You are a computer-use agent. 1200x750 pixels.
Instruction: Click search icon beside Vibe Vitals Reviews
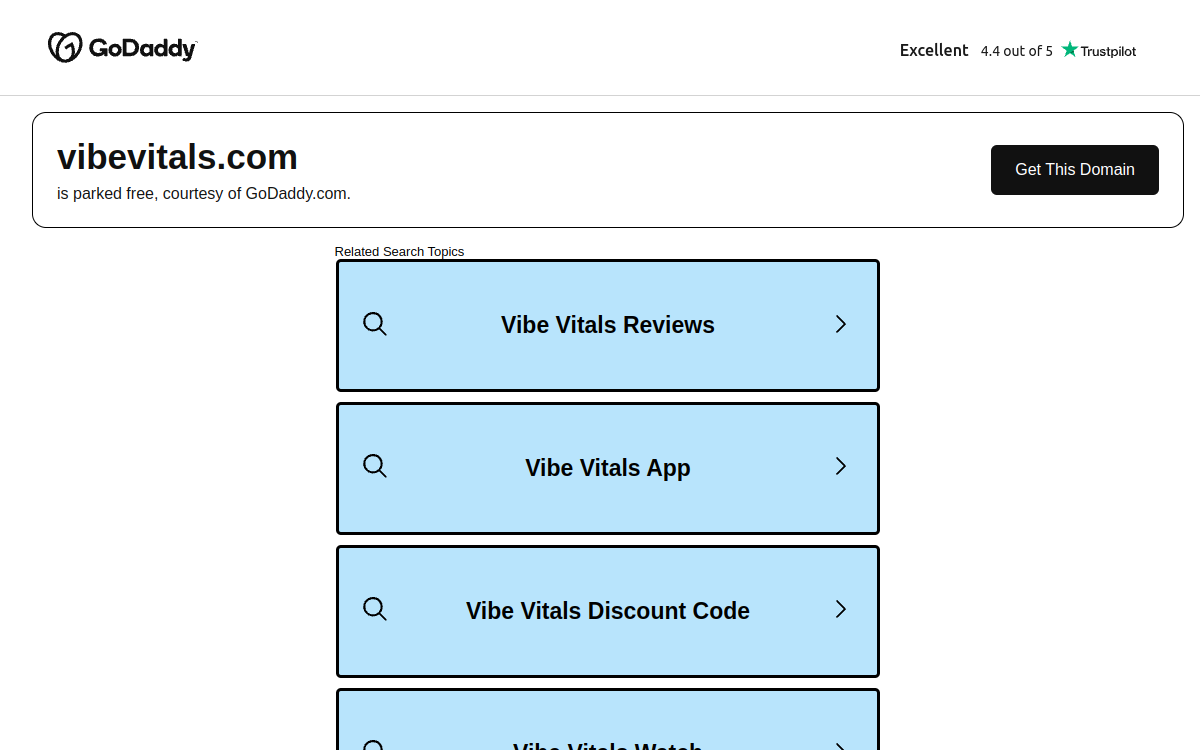pyautogui.click(x=375, y=324)
